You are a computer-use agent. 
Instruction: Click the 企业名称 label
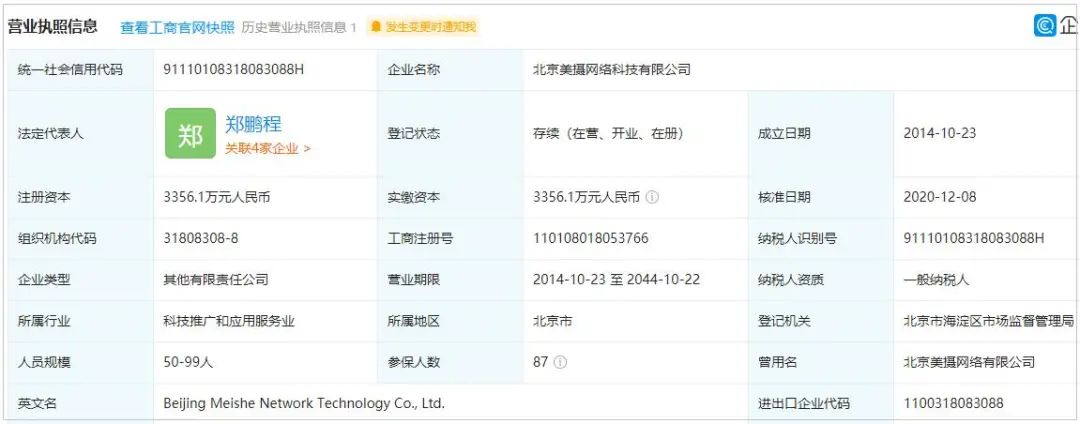pyautogui.click(x=414, y=70)
